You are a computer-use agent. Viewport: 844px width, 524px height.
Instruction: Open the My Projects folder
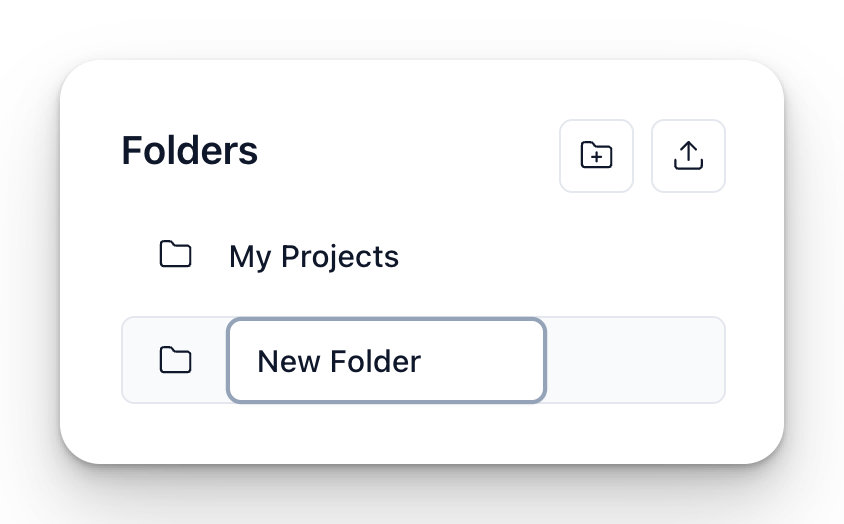(x=313, y=257)
